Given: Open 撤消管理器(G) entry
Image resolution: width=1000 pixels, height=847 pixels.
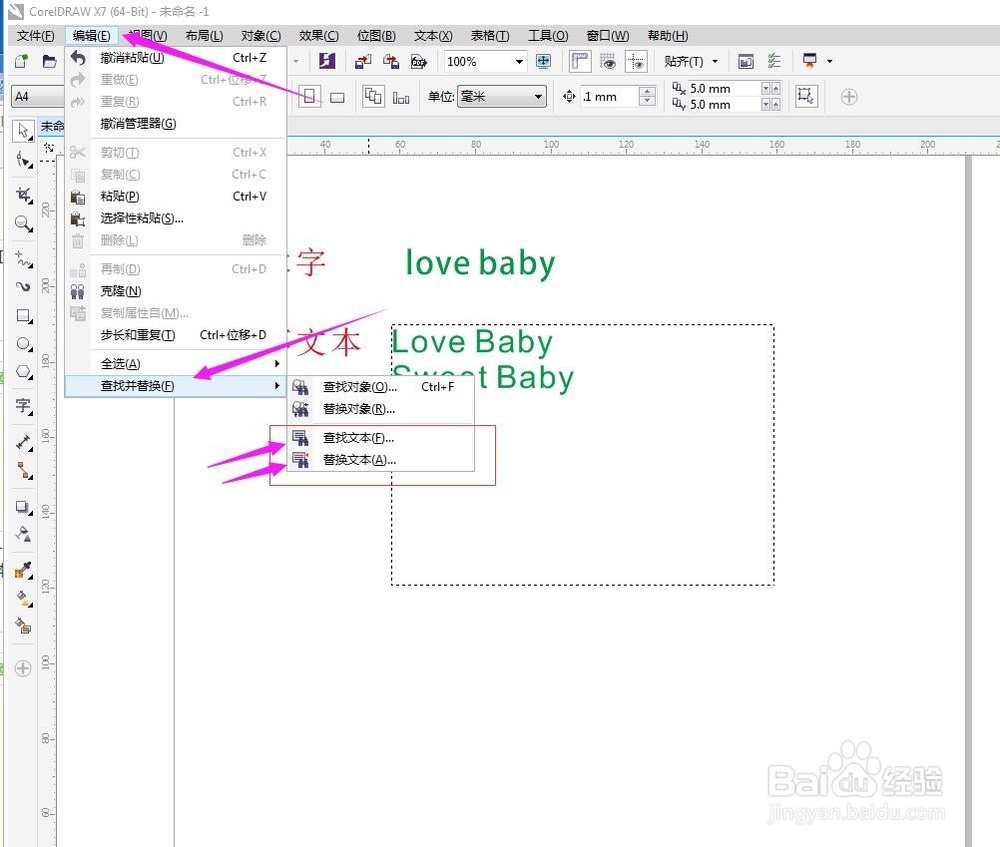Looking at the screenshot, I should tap(175, 123).
